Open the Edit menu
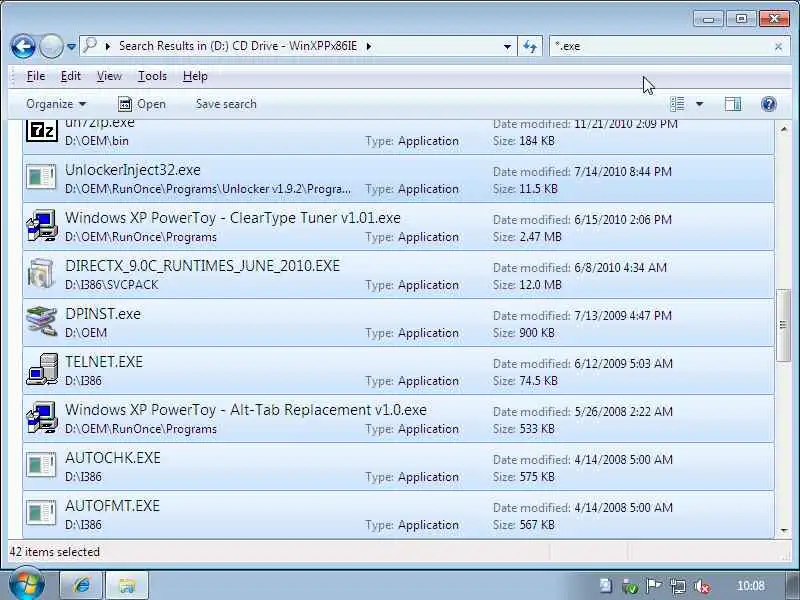 (70, 76)
